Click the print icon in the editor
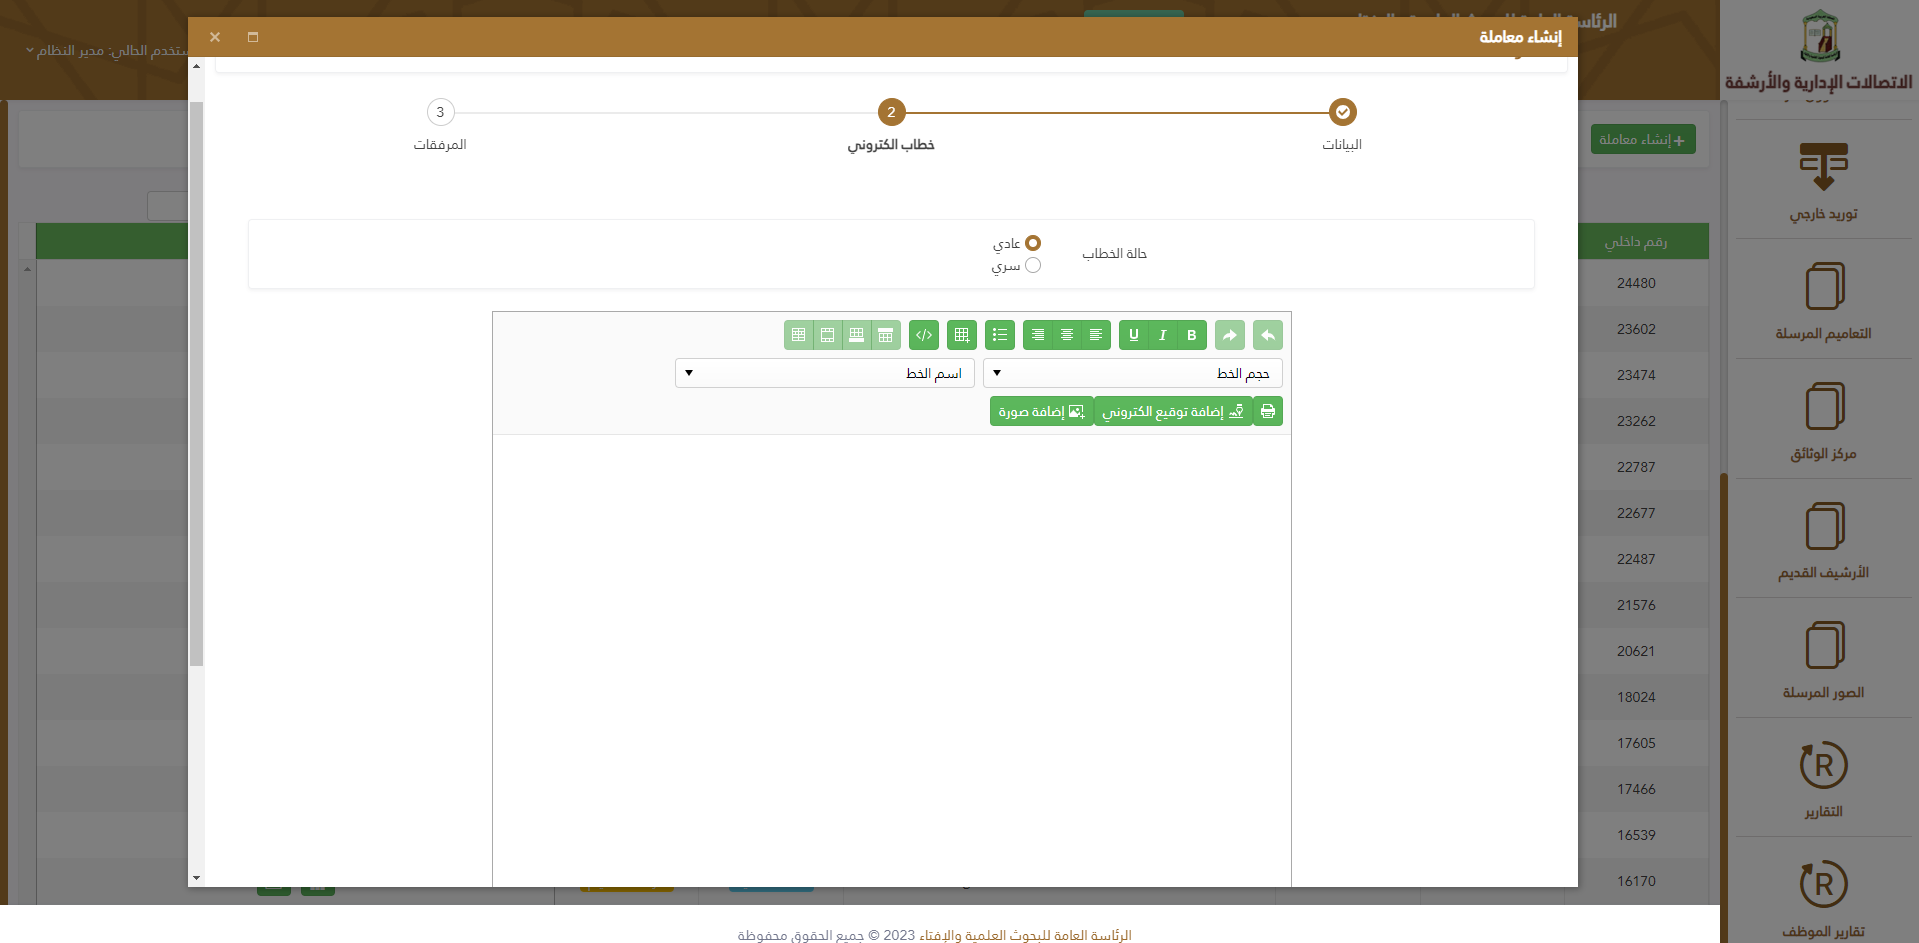Viewport: 1919px width, 943px height. pyautogui.click(x=1268, y=411)
